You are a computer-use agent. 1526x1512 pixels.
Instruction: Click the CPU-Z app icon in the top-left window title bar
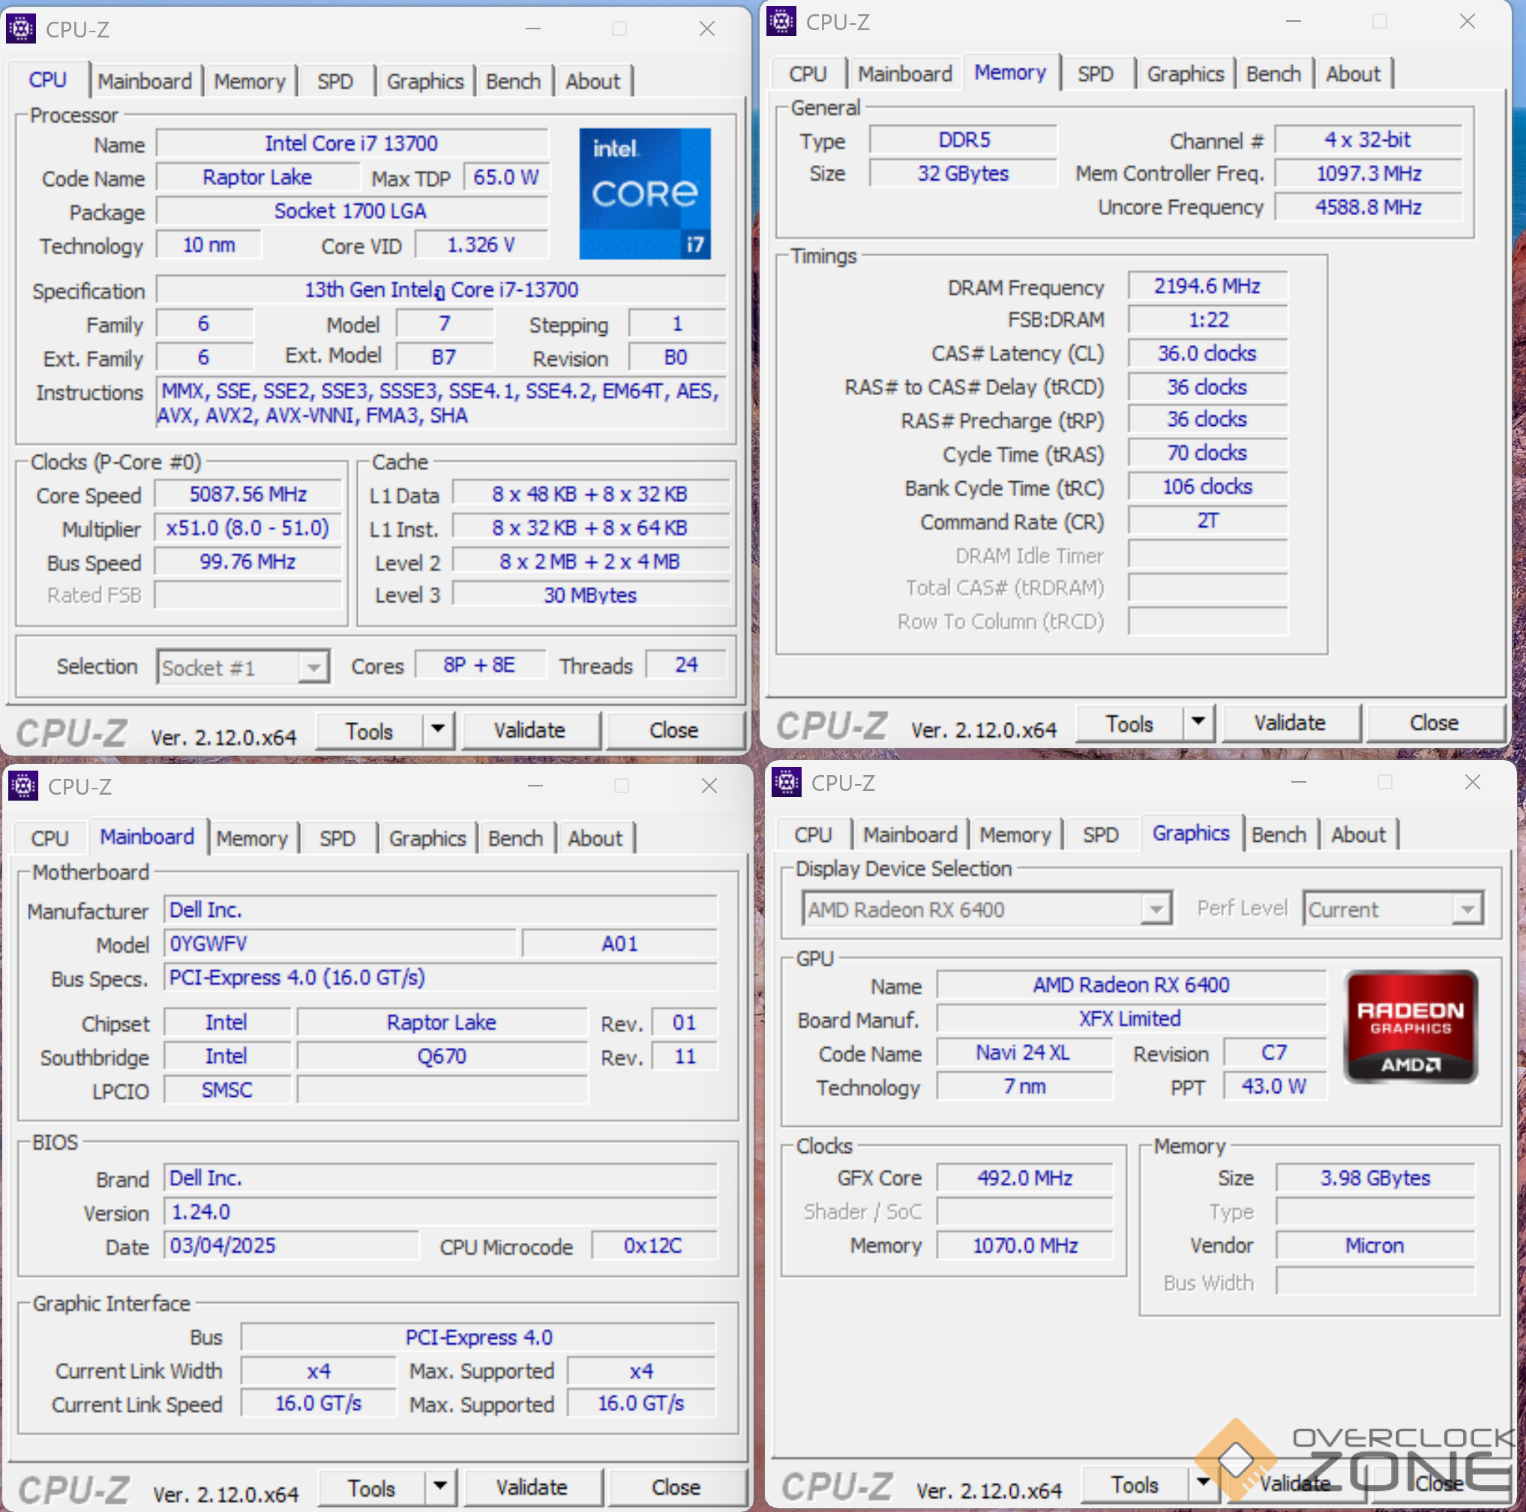coord(21,29)
